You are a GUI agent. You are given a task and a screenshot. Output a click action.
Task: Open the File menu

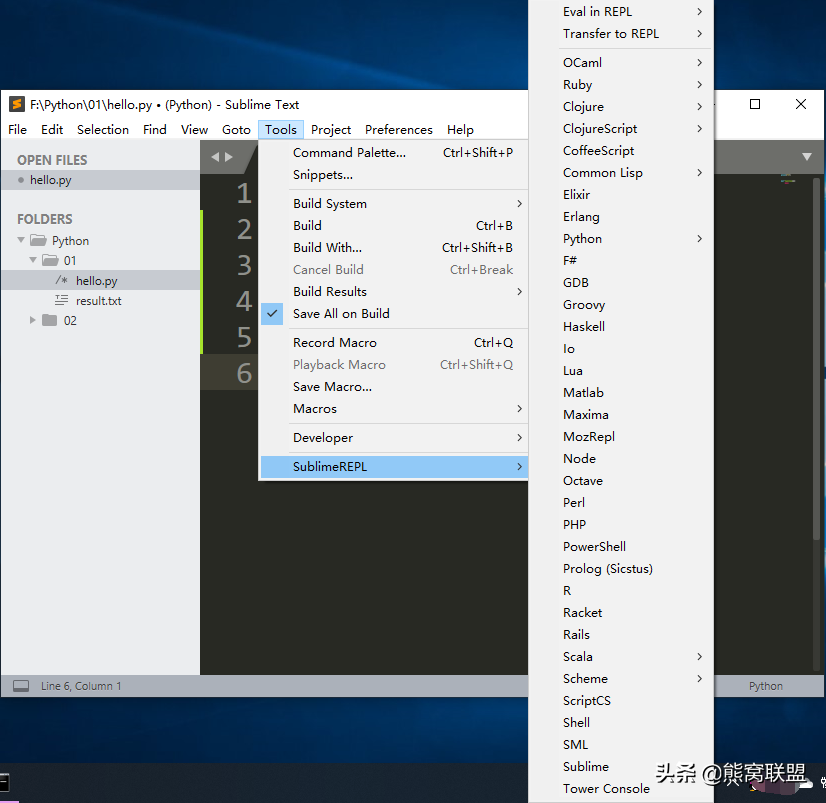(17, 130)
